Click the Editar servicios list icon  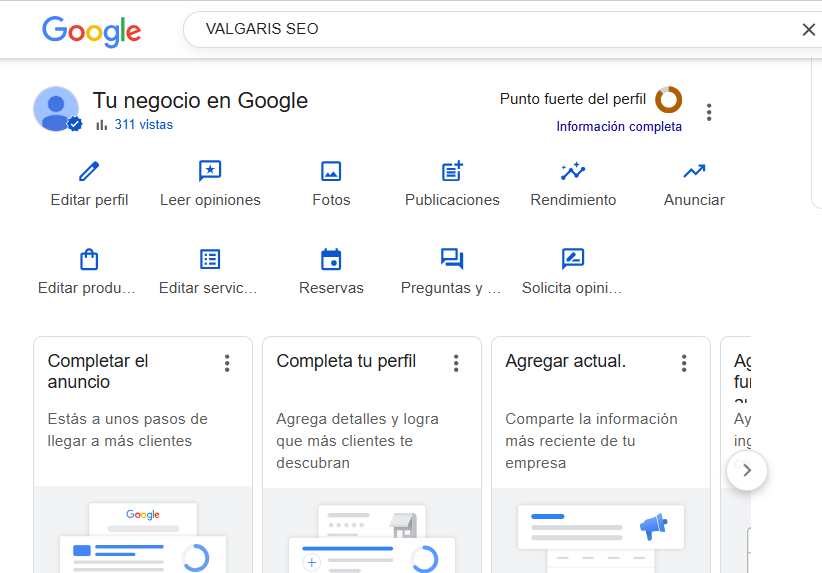point(210,259)
